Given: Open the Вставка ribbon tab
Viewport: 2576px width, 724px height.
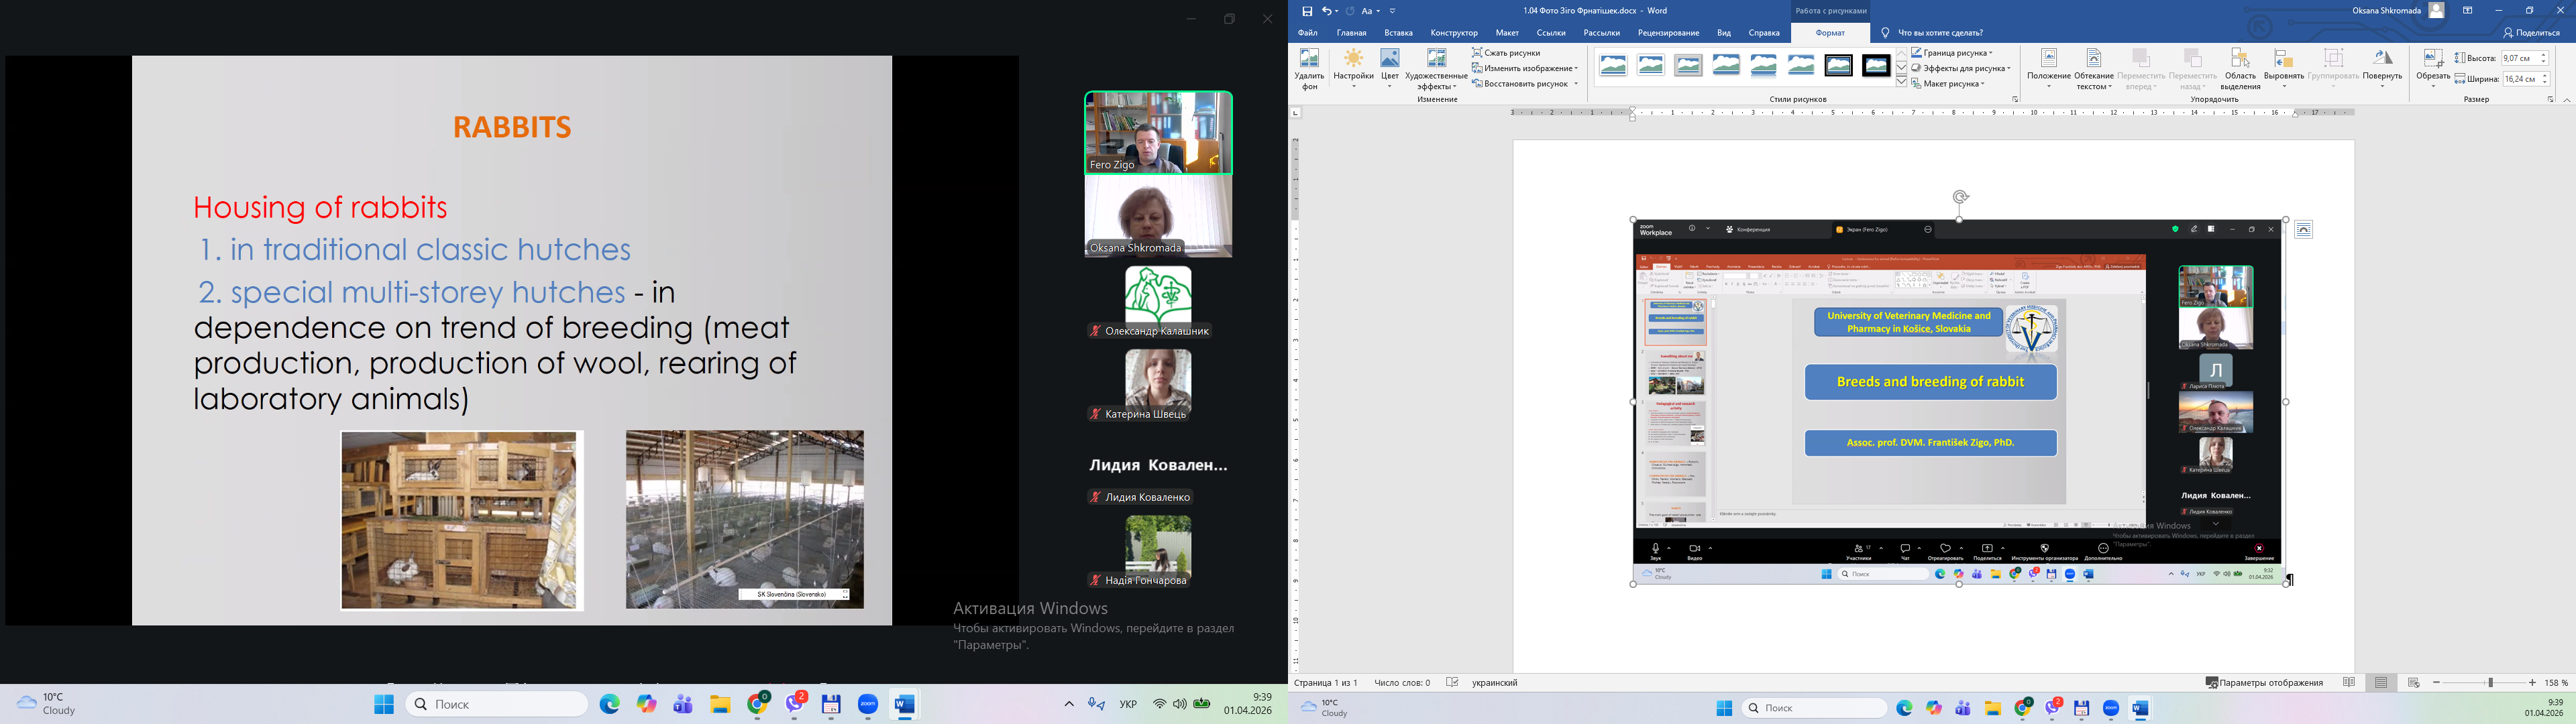Looking at the screenshot, I should click(x=1398, y=33).
